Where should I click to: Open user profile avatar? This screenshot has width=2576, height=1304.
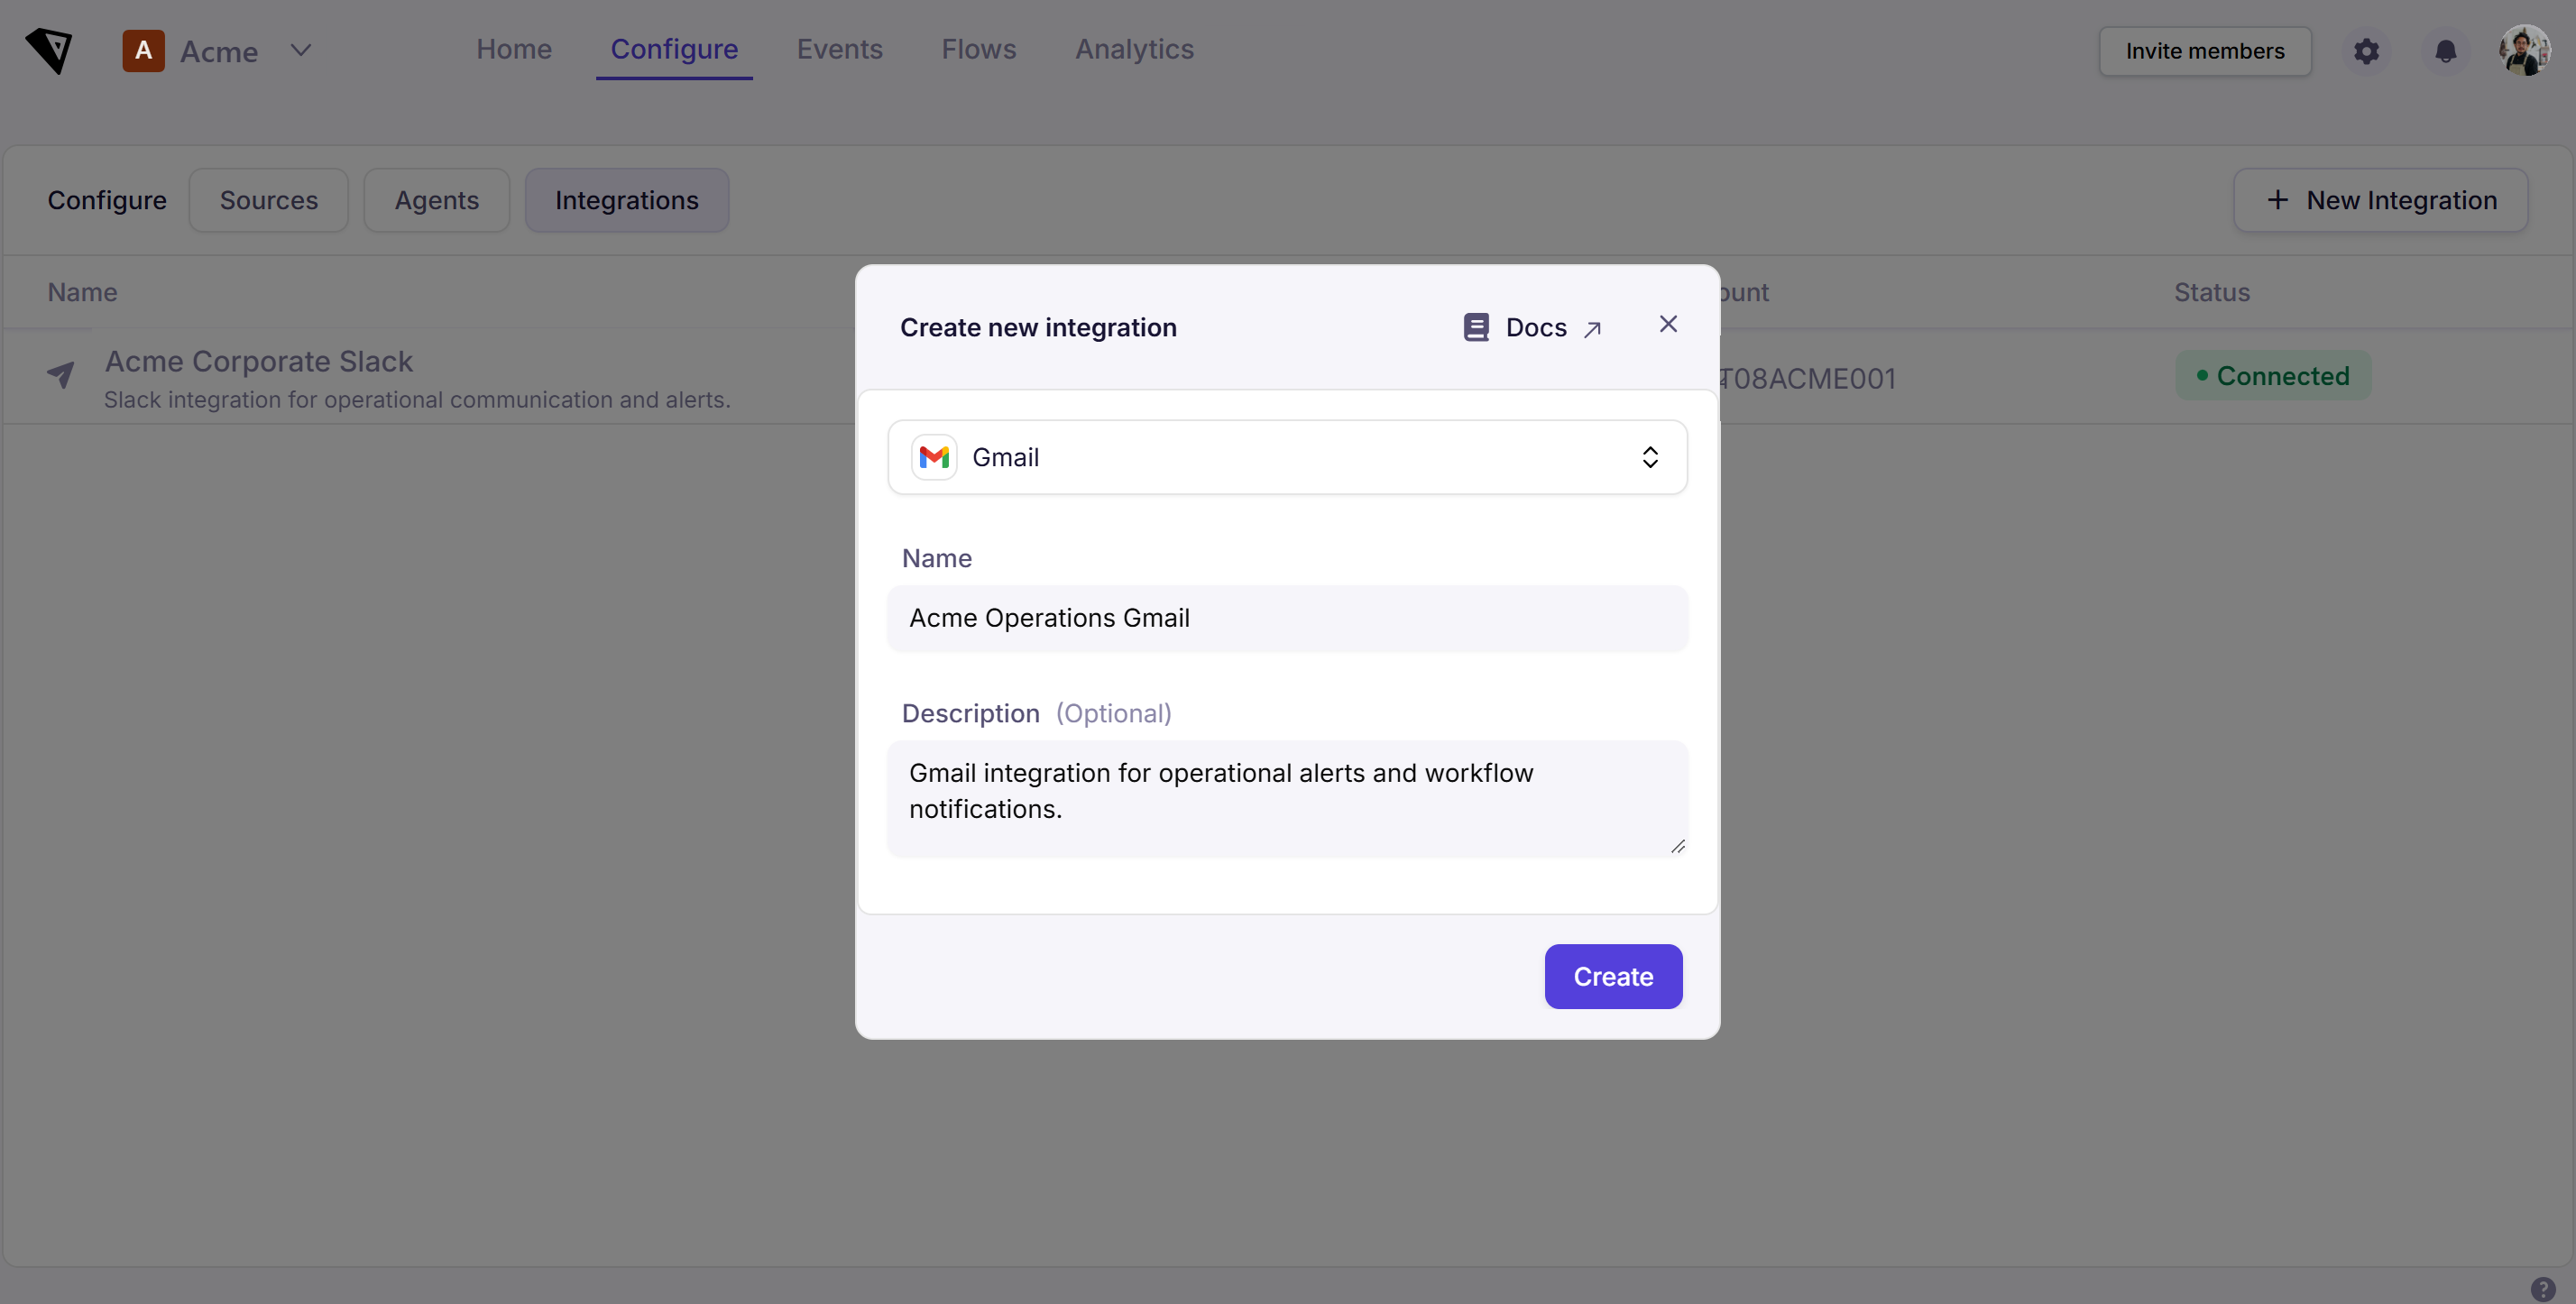[x=2524, y=50]
